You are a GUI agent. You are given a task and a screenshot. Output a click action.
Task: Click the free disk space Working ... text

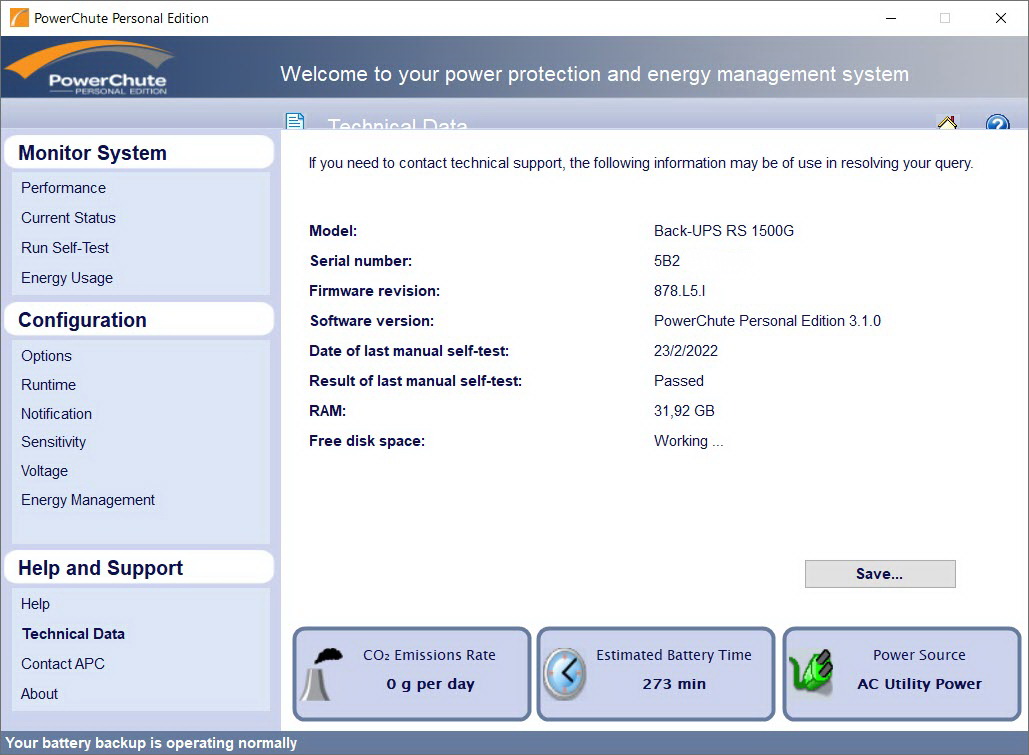coord(688,441)
